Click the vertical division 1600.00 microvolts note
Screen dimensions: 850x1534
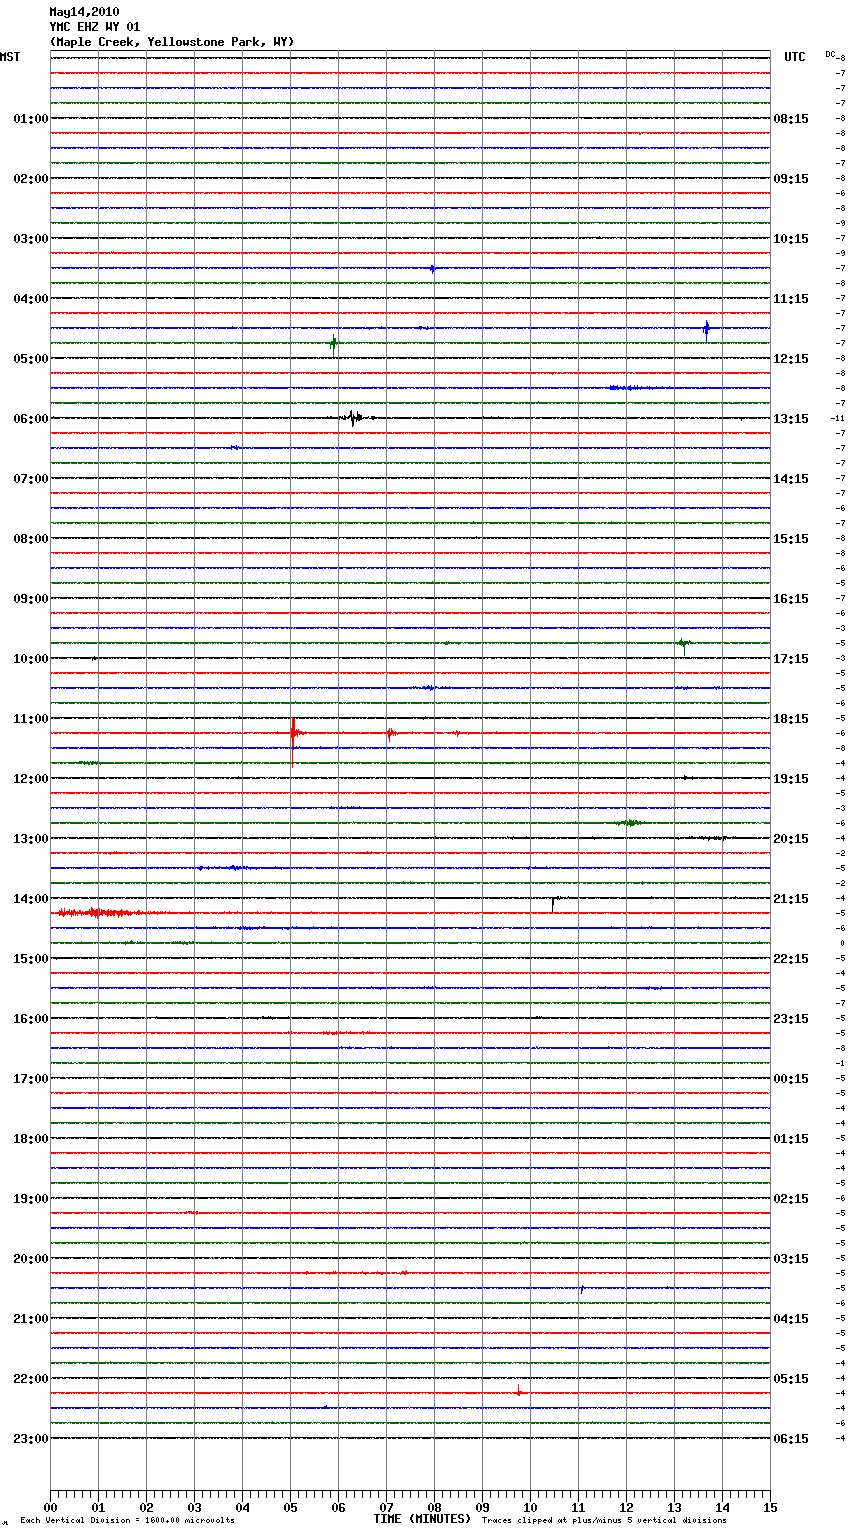[127, 1520]
